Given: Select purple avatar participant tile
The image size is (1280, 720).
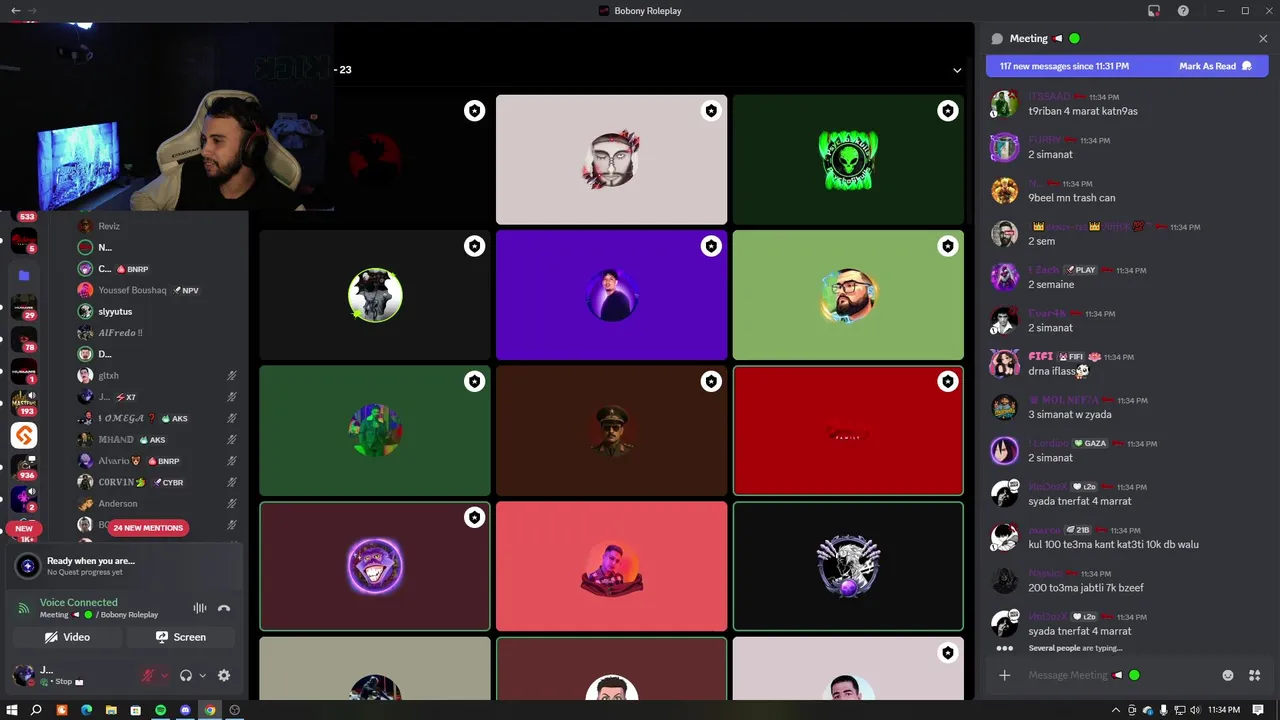Looking at the screenshot, I should coord(611,295).
